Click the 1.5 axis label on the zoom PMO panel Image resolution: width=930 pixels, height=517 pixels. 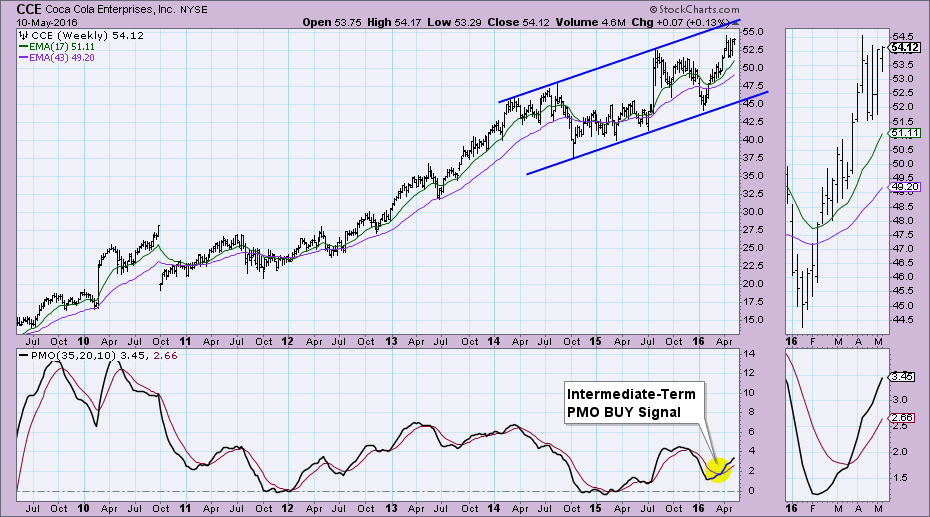point(900,478)
